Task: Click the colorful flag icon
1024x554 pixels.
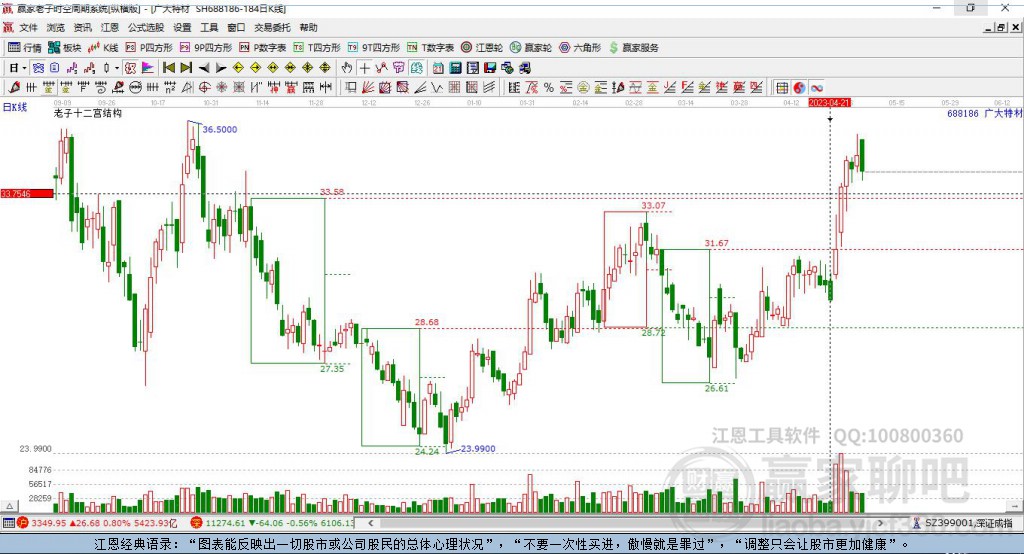Action: (148, 68)
